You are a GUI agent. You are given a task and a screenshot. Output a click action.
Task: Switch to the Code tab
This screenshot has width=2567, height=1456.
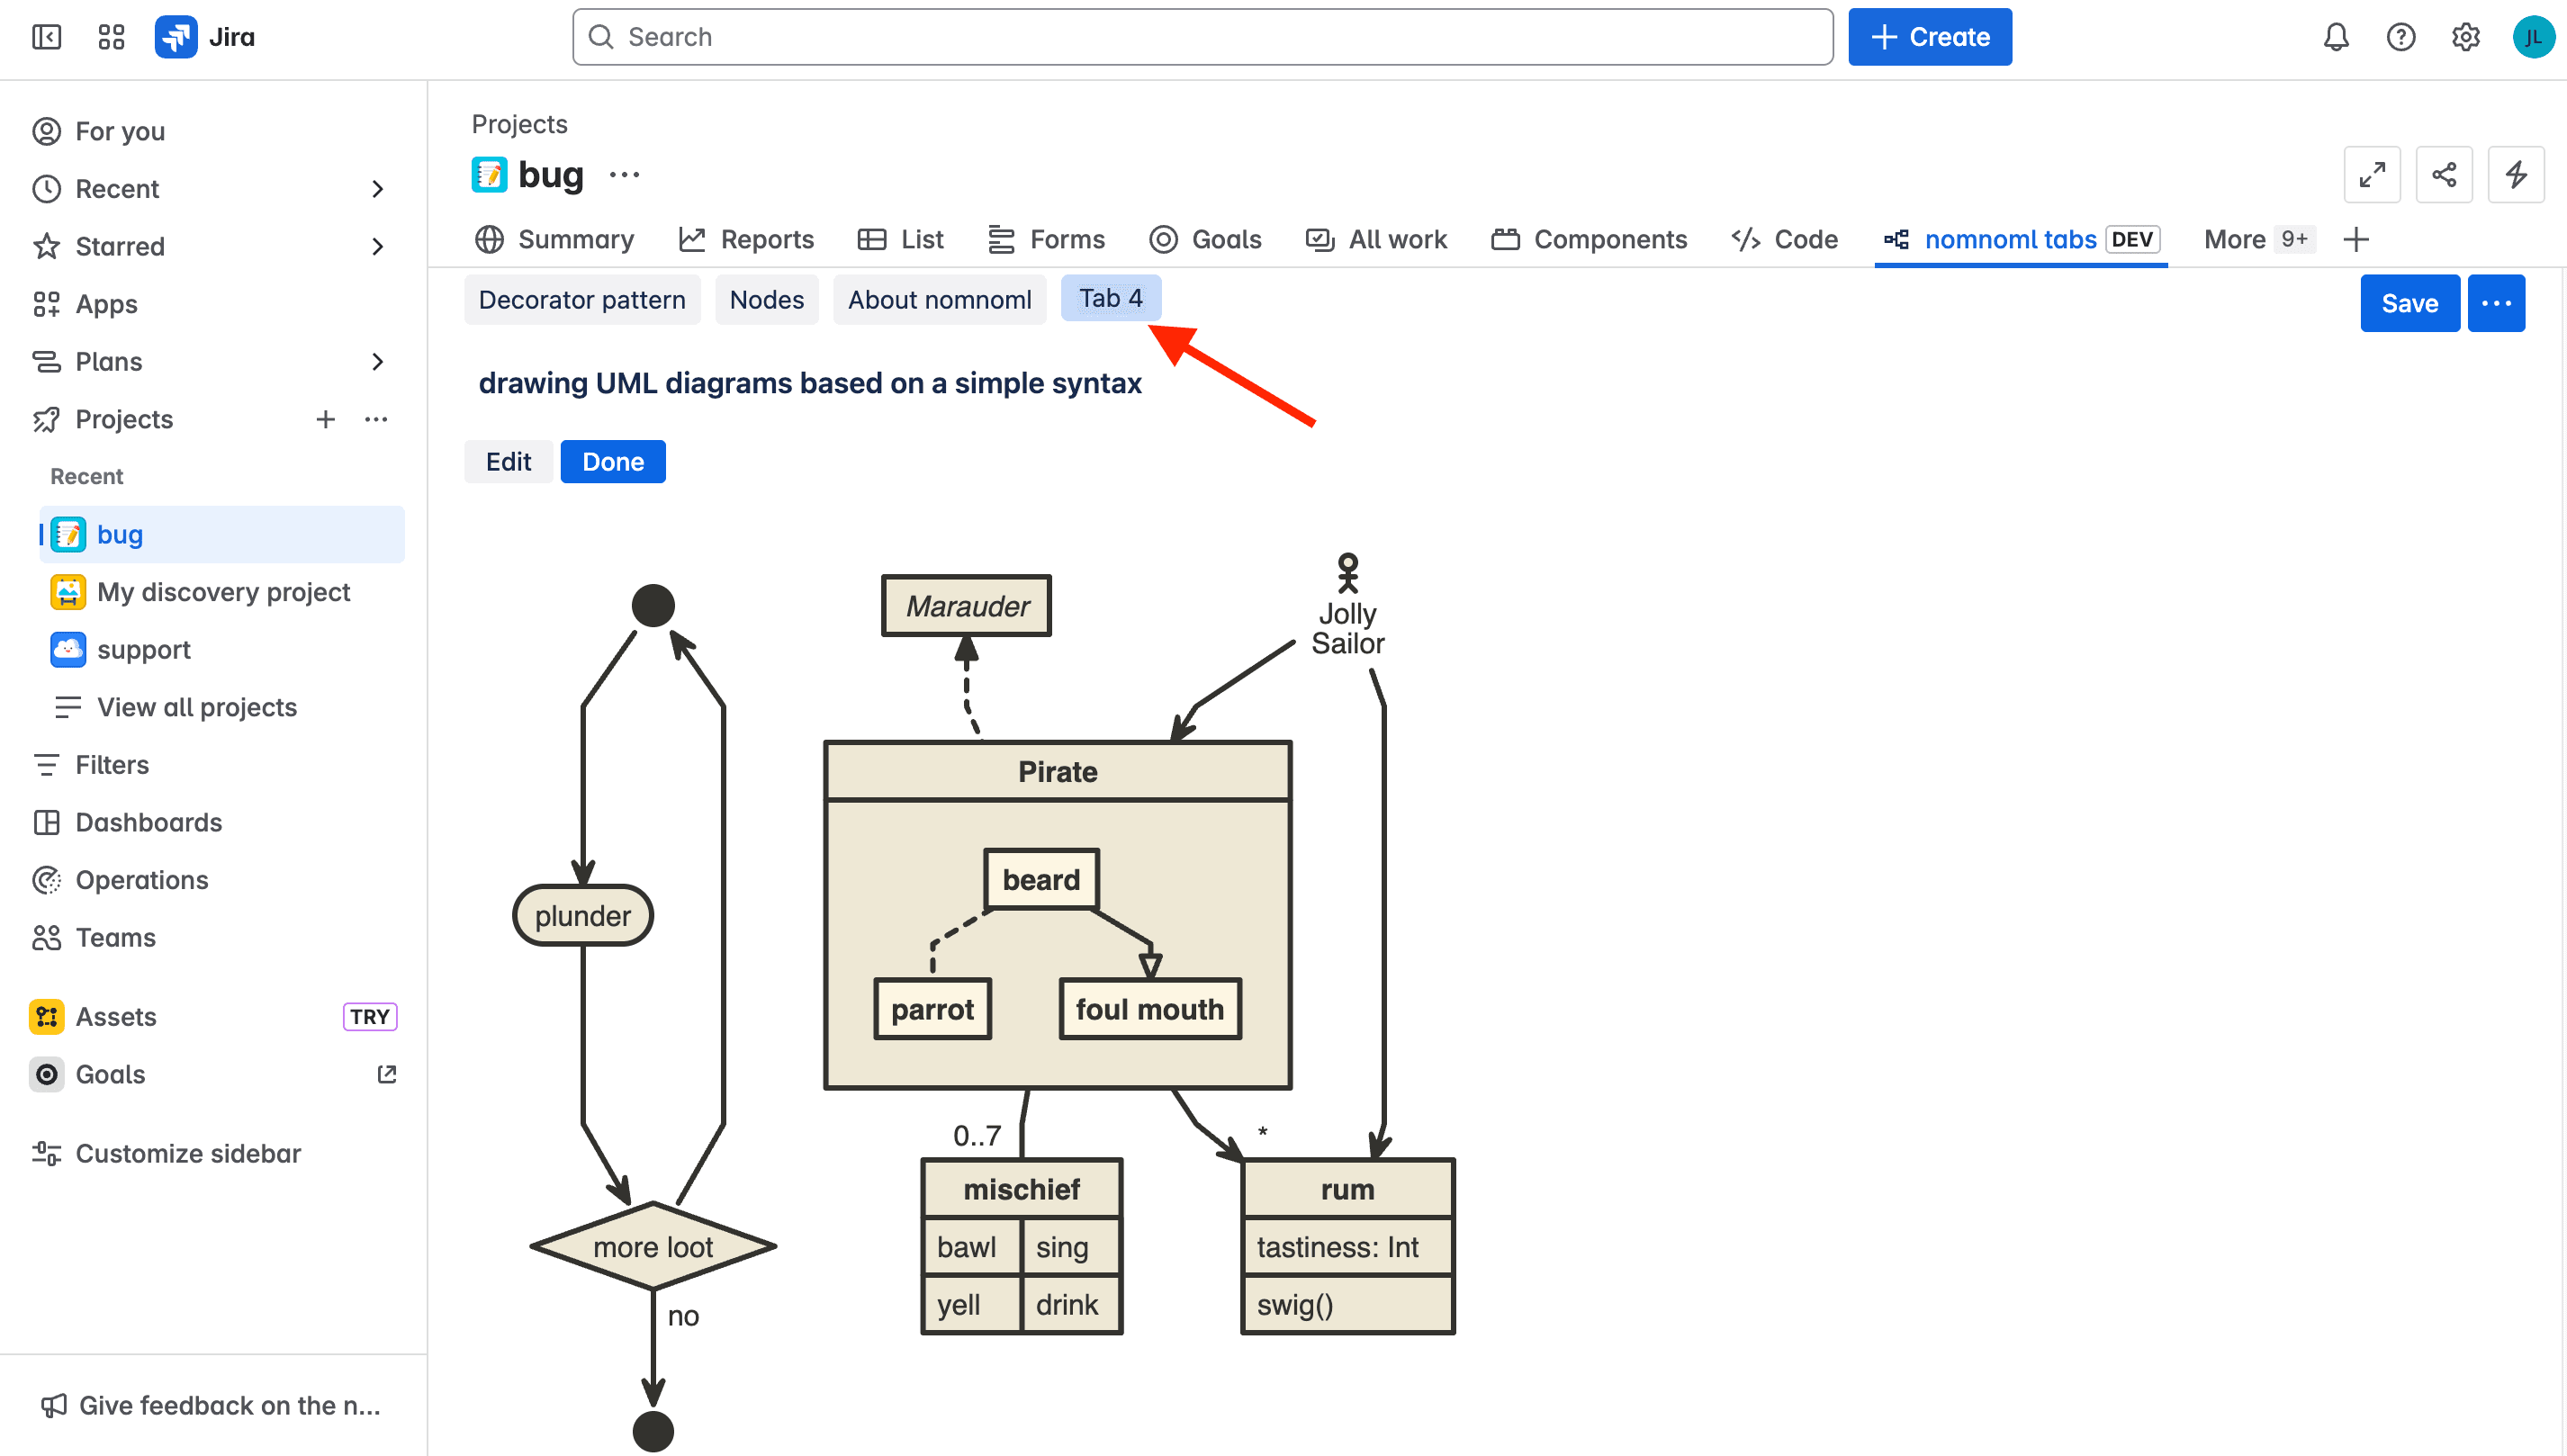pos(1784,239)
